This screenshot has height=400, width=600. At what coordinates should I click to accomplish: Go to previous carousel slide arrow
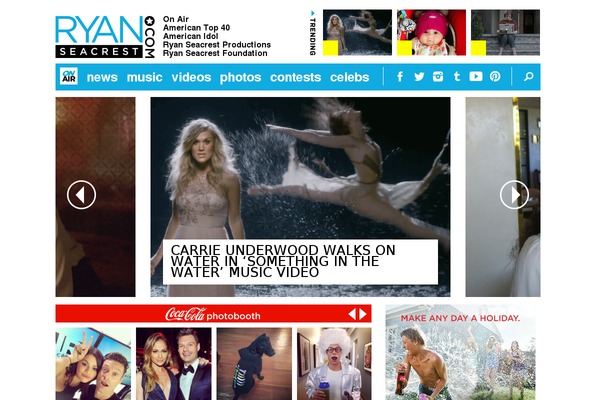coord(82,195)
